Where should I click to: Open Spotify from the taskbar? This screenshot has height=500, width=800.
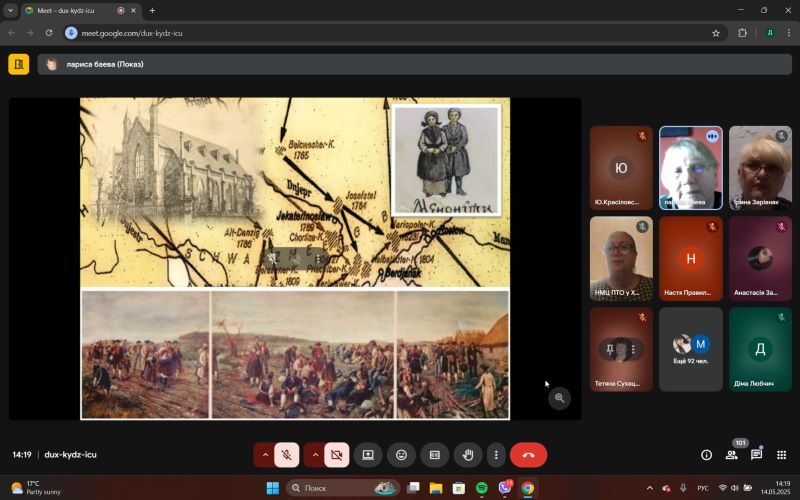[x=482, y=488]
